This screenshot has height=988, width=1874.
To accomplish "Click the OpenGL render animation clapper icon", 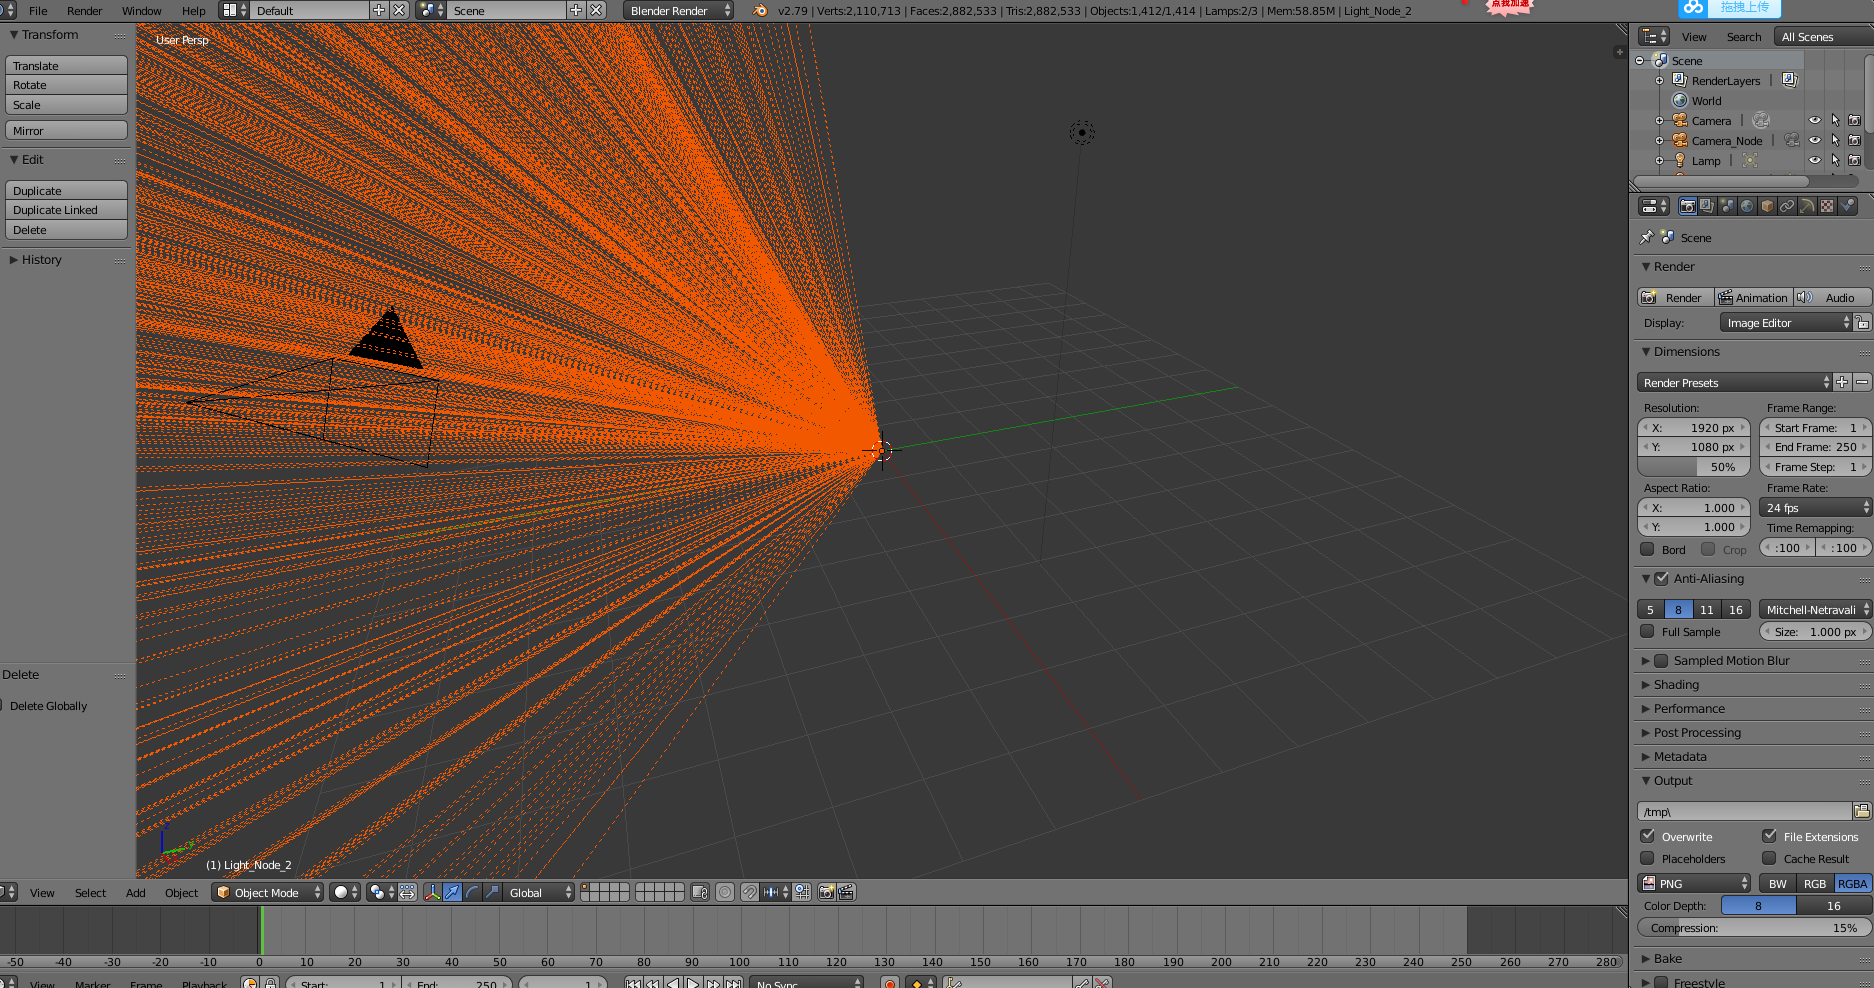I will pyautogui.click(x=846, y=892).
